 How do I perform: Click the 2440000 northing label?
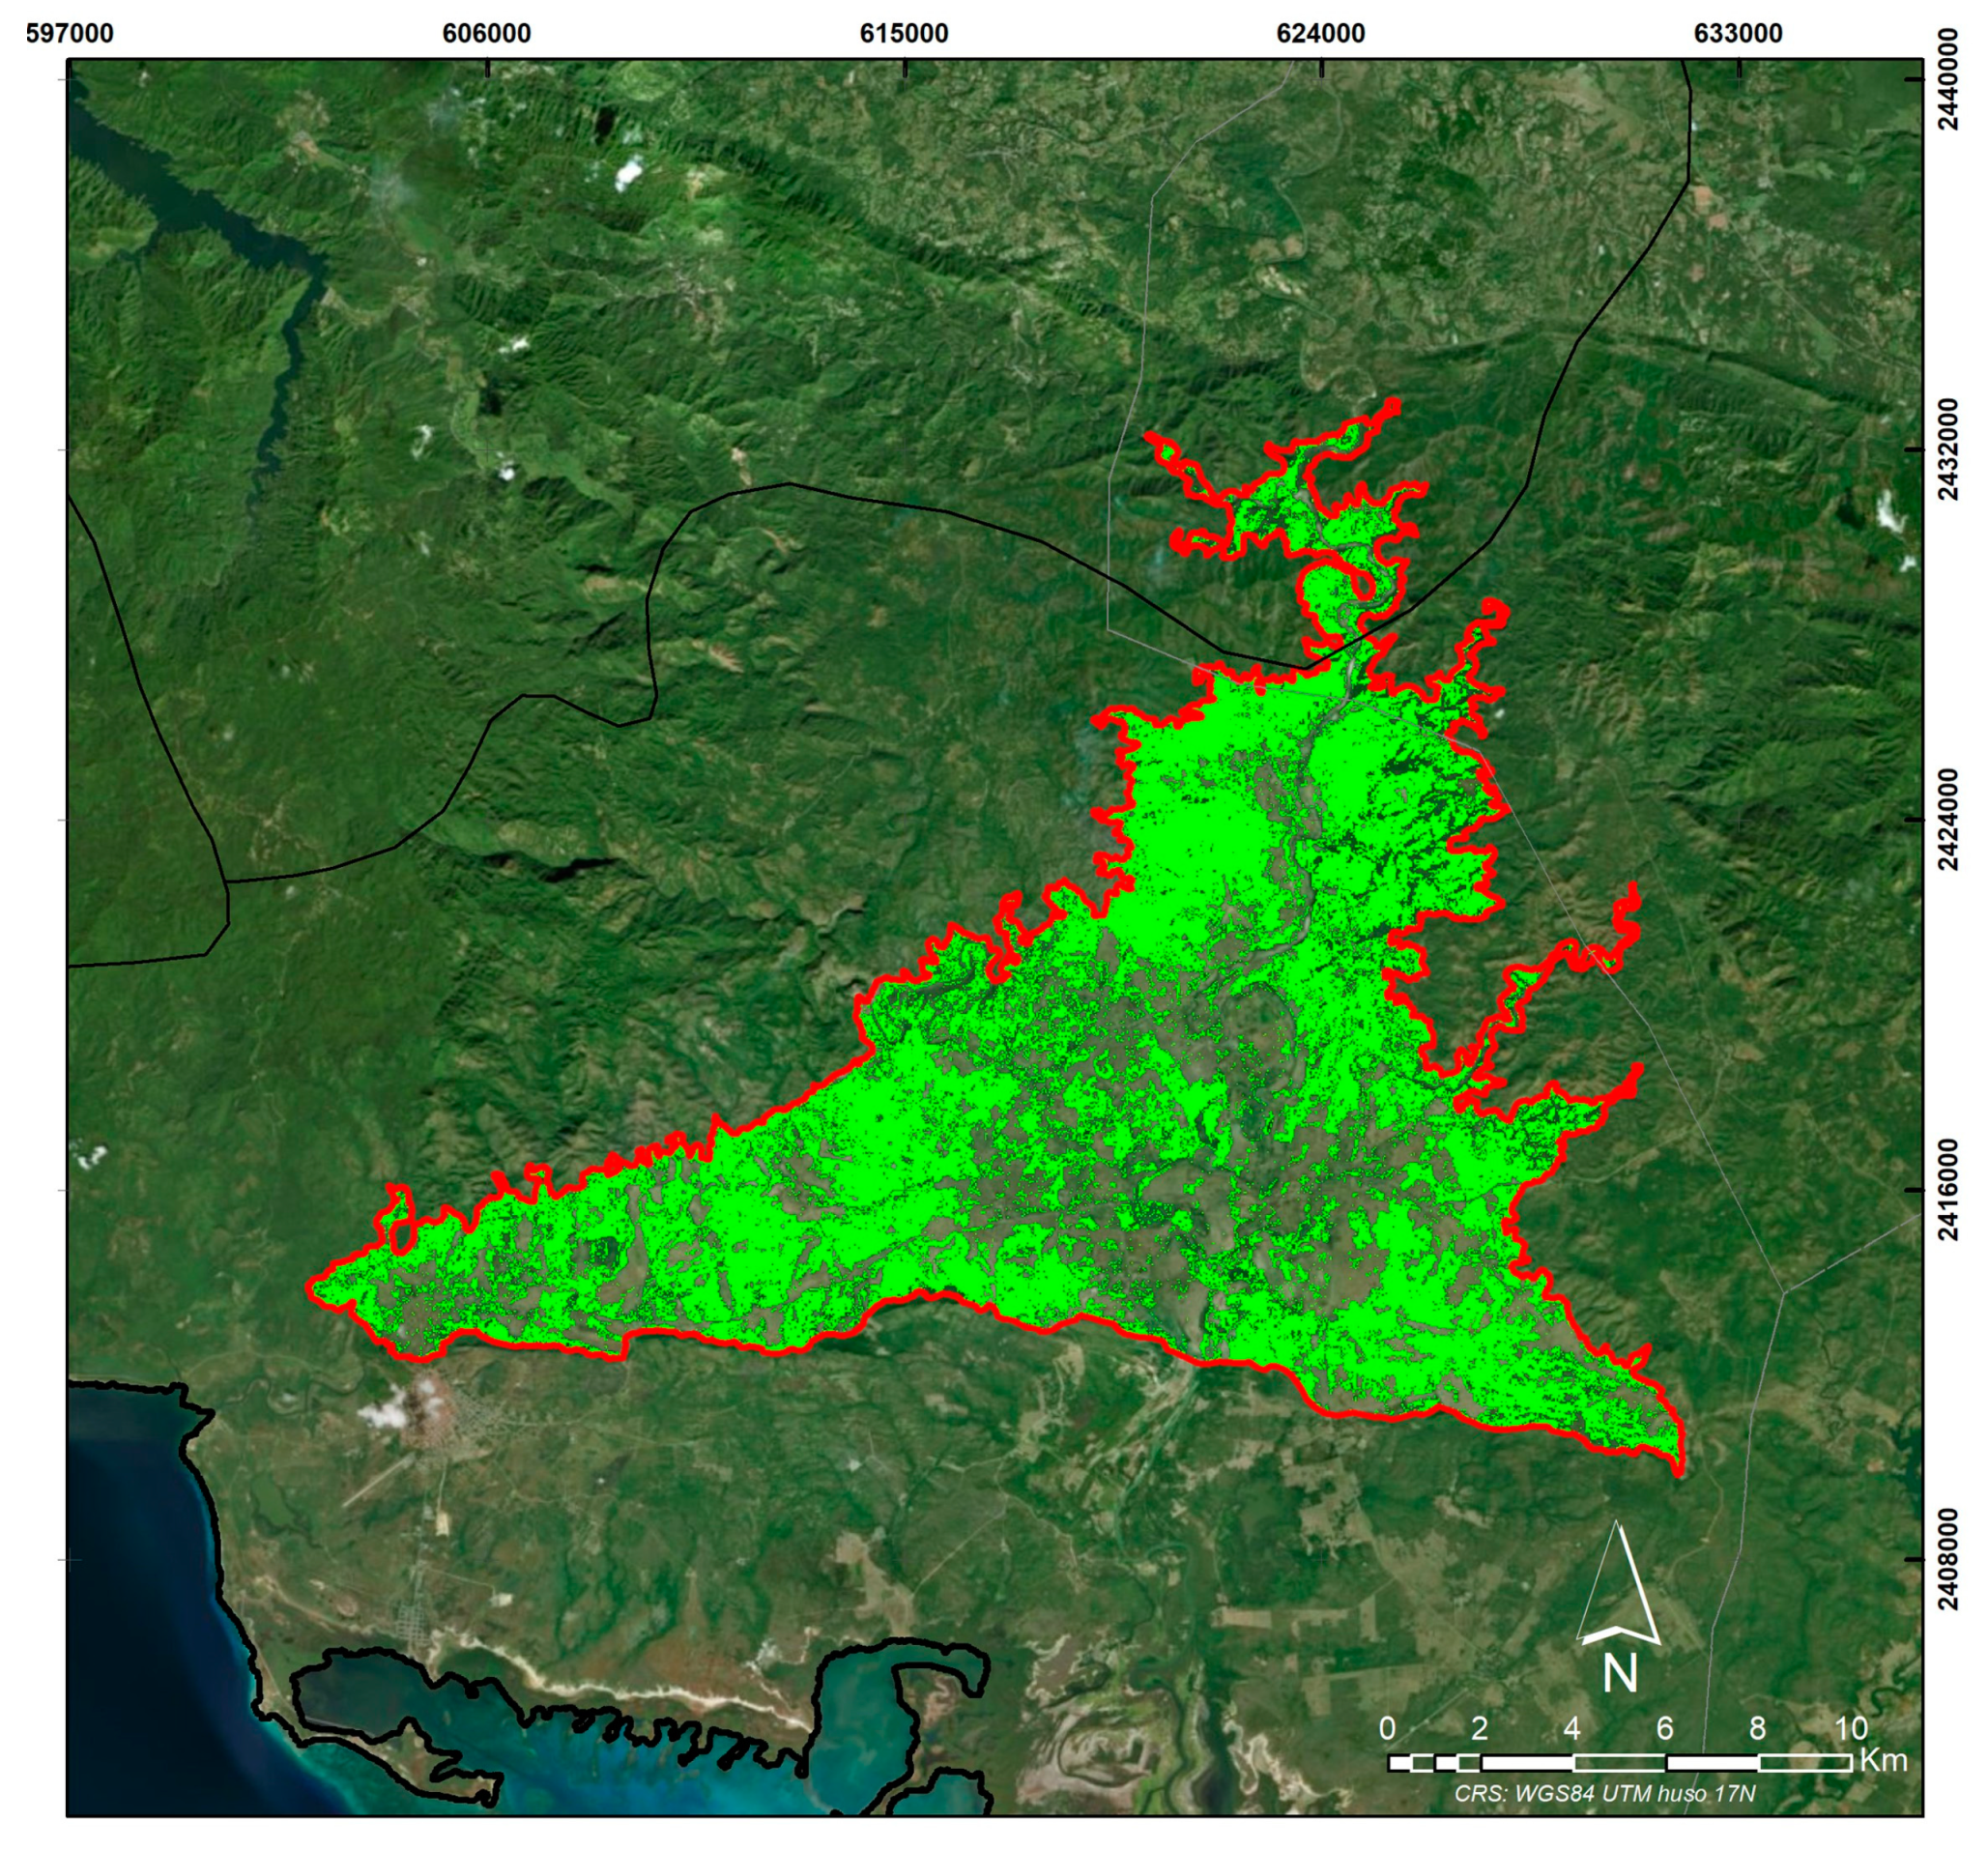pos(1948,79)
